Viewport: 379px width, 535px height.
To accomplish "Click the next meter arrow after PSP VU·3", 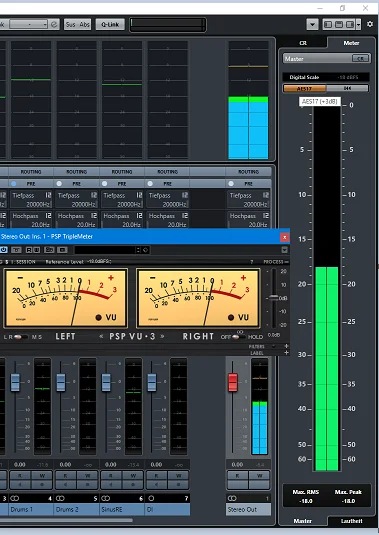I will [x=162, y=336].
